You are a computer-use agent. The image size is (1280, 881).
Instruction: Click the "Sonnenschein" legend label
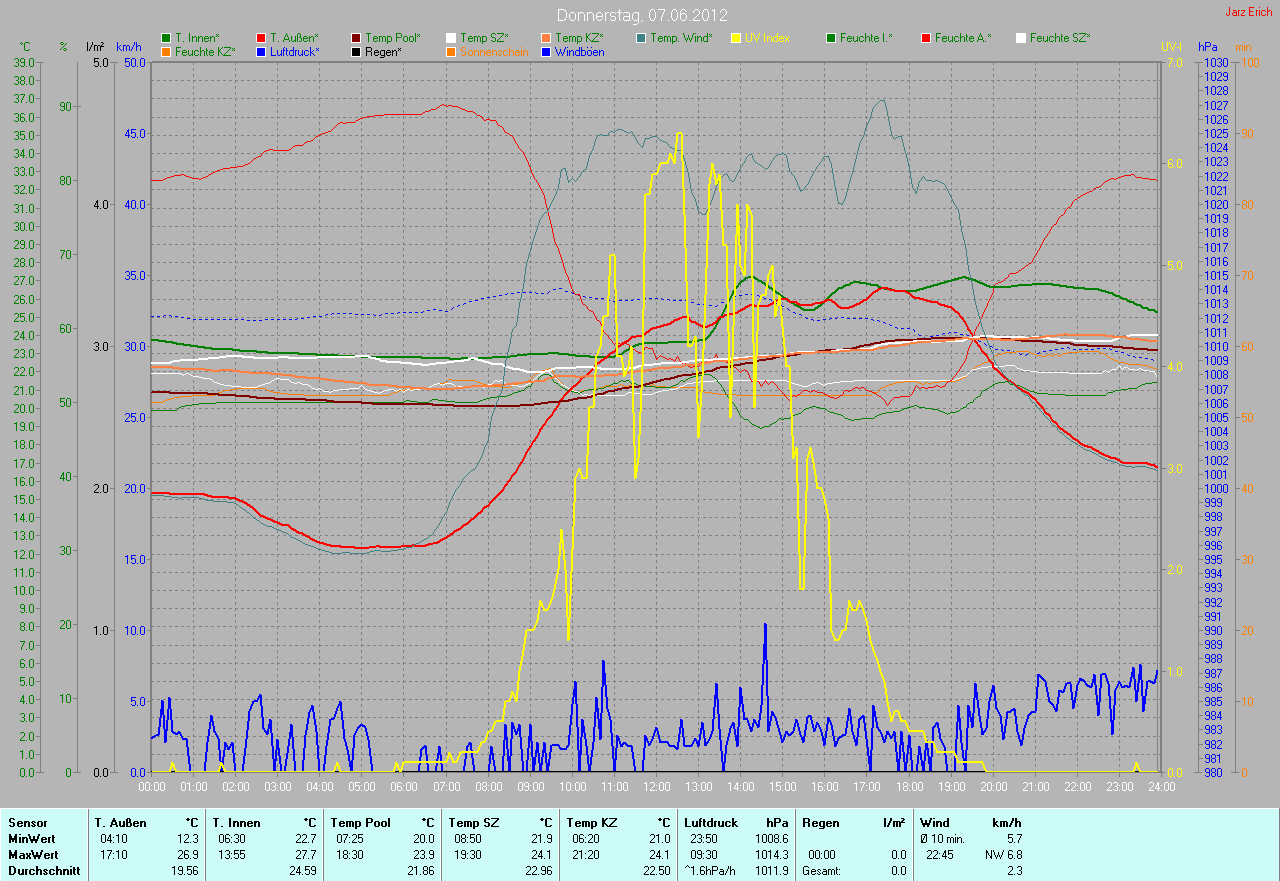click(492, 51)
